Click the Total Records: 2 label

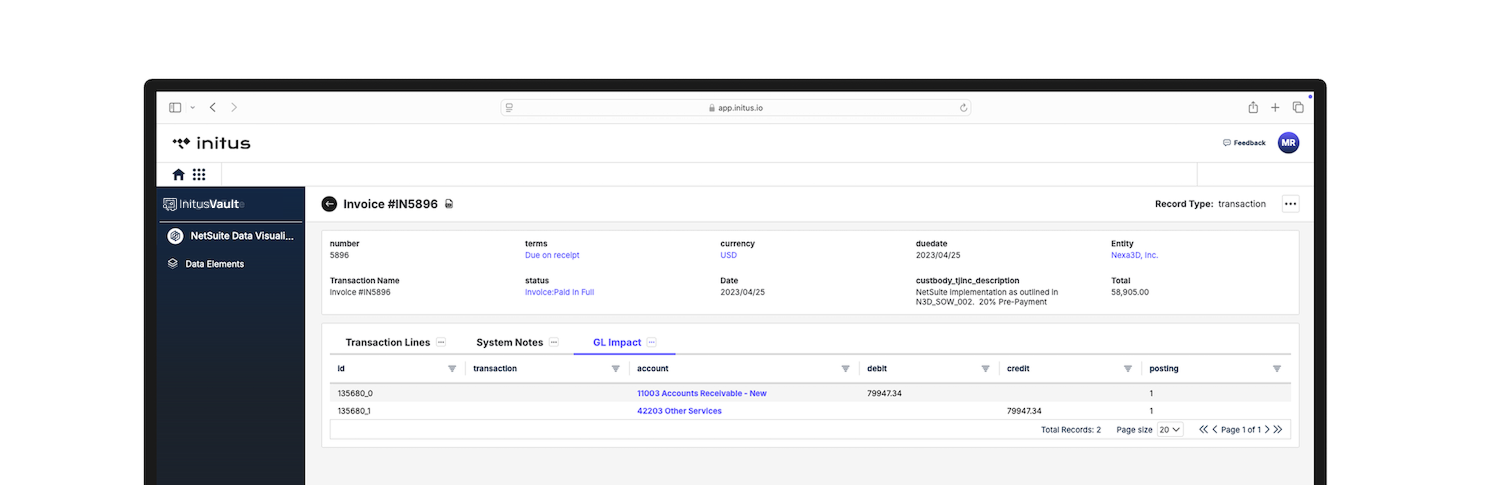1071,429
